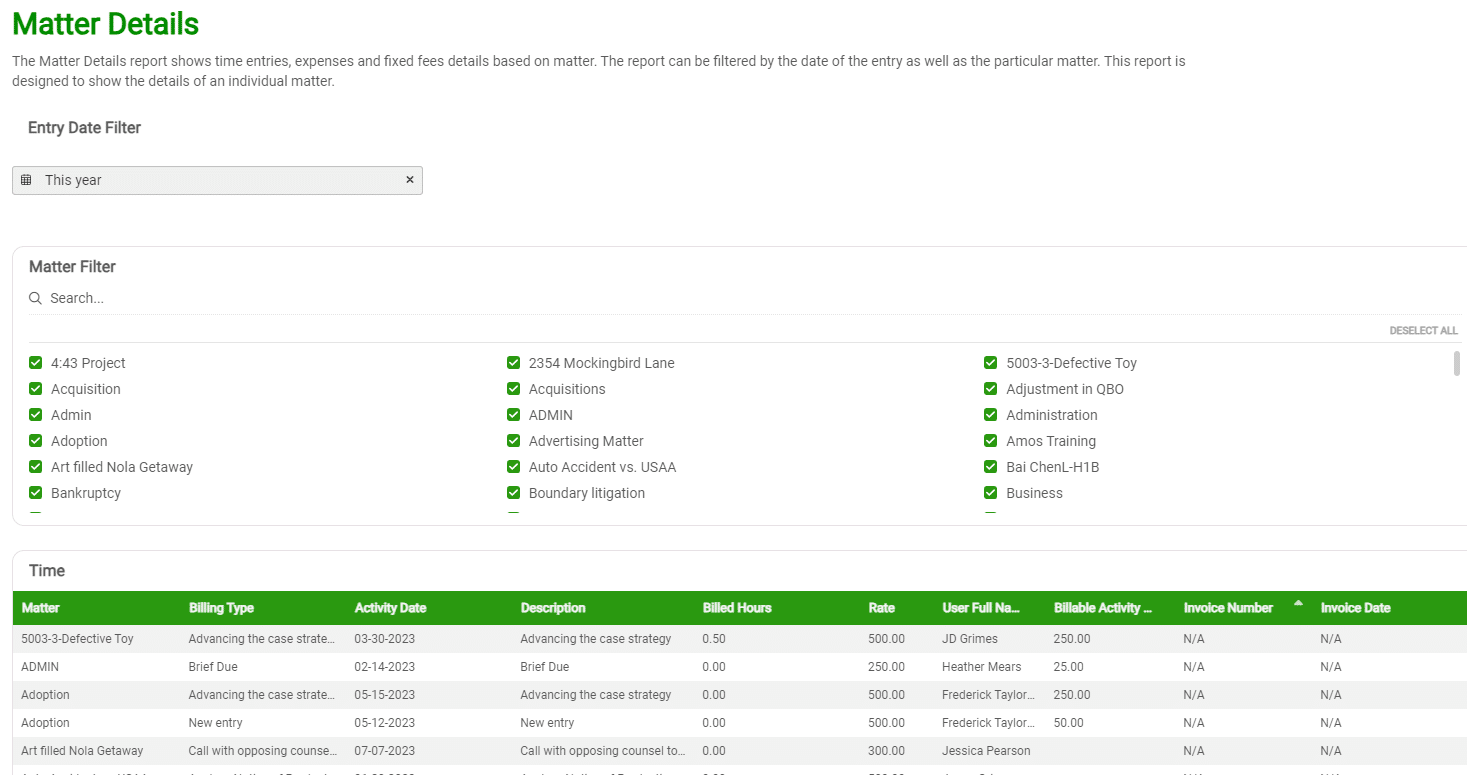This screenshot has height=775, width=1467.
Task: Click the Deselect All button
Action: (x=1423, y=331)
